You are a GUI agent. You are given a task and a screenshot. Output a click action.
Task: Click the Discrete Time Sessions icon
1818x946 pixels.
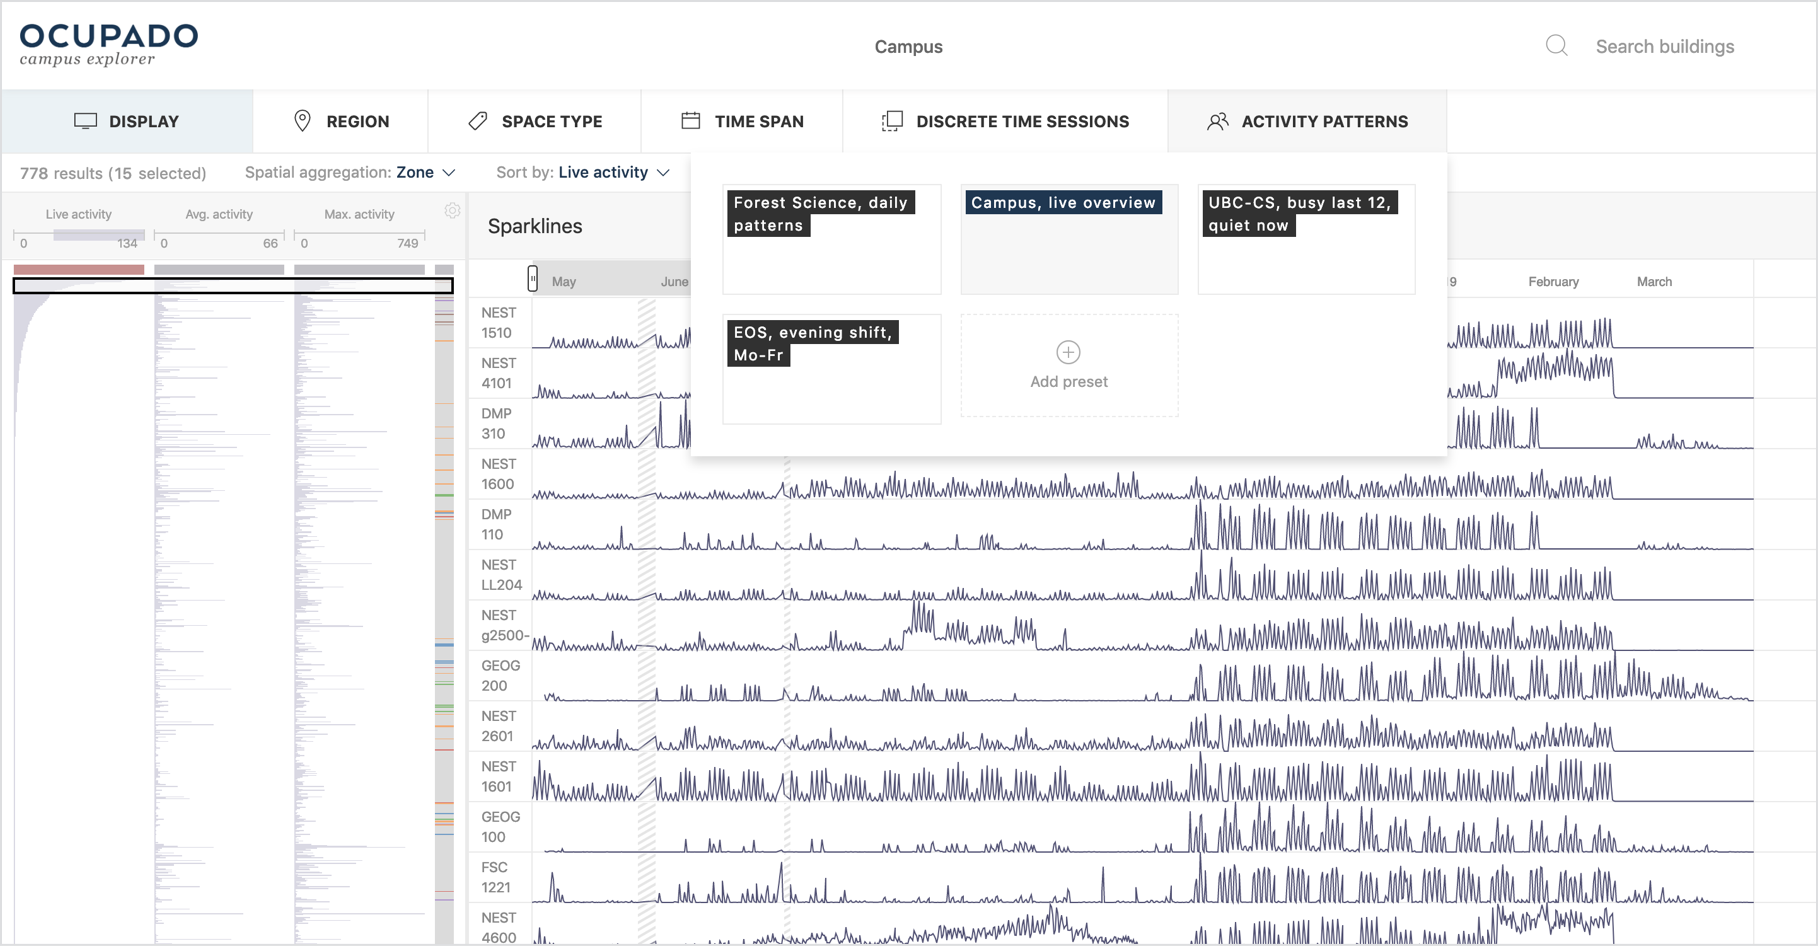tap(892, 121)
